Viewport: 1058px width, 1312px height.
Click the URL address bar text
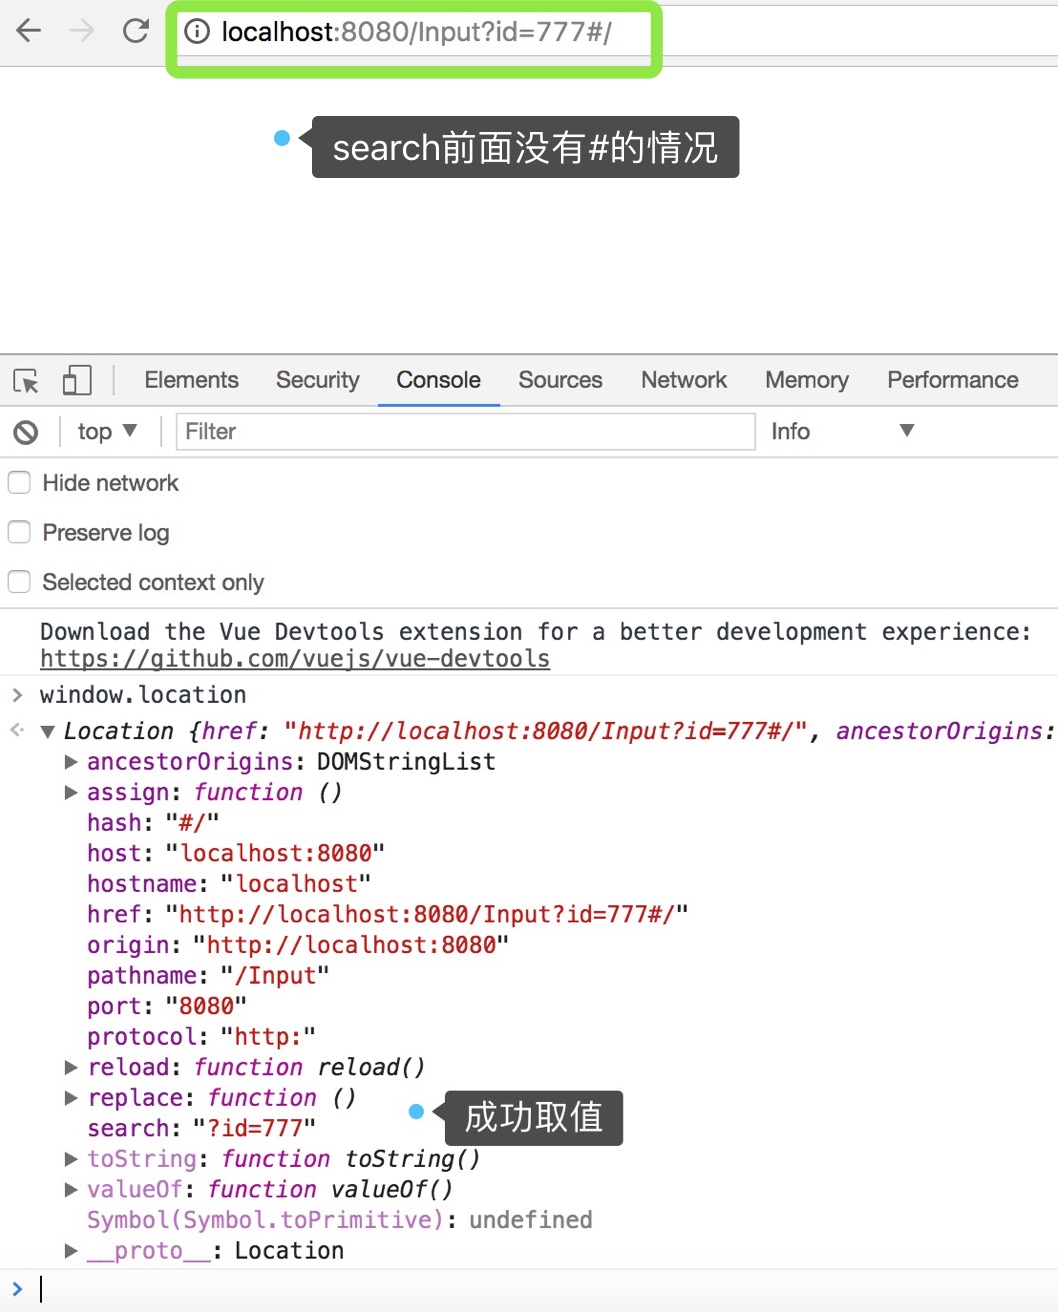point(416,32)
